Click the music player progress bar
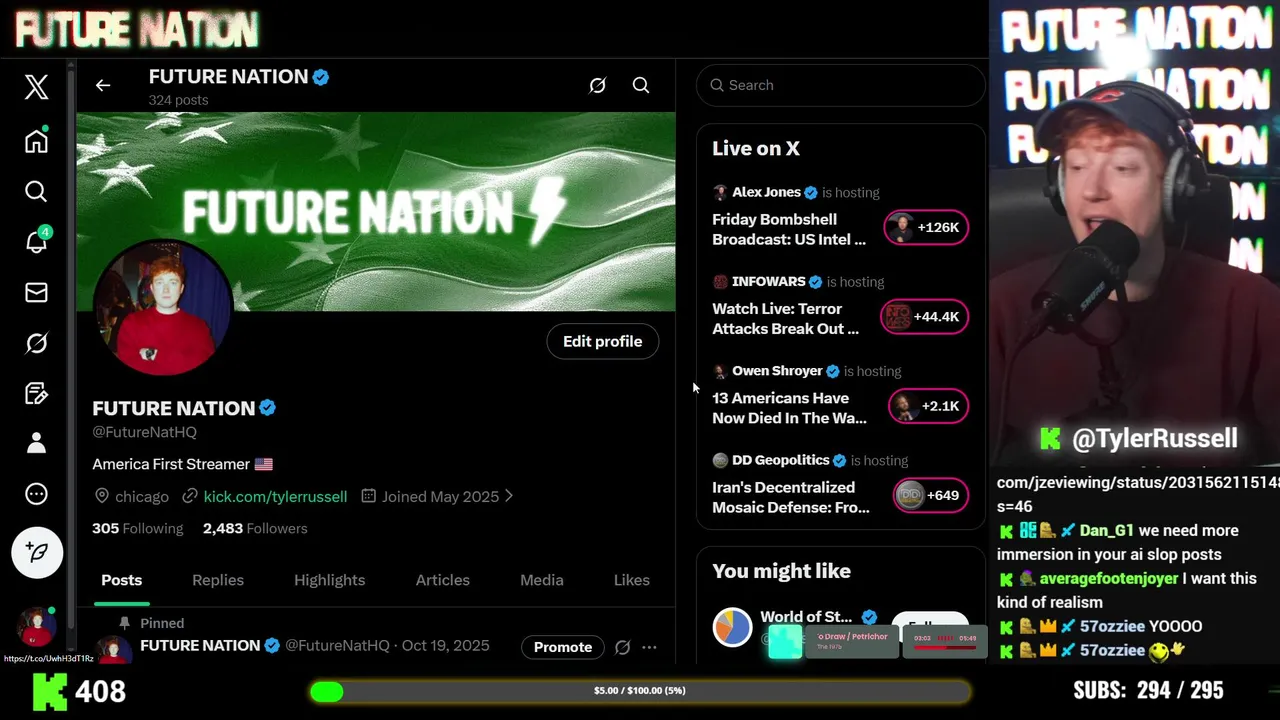The image size is (1280, 720). [944, 648]
